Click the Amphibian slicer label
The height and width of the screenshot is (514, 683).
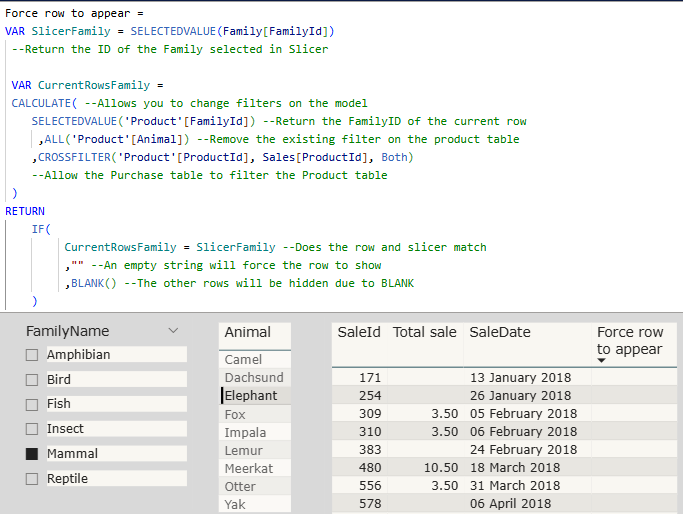78,355
